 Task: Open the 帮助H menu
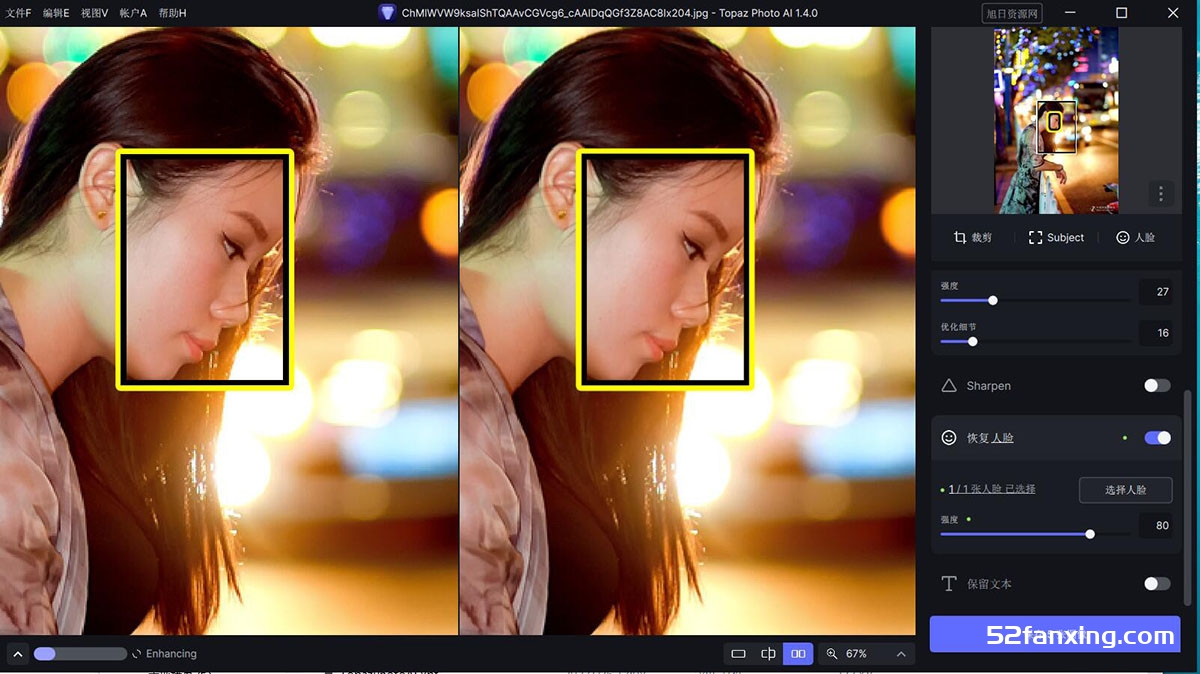[172, 13]
